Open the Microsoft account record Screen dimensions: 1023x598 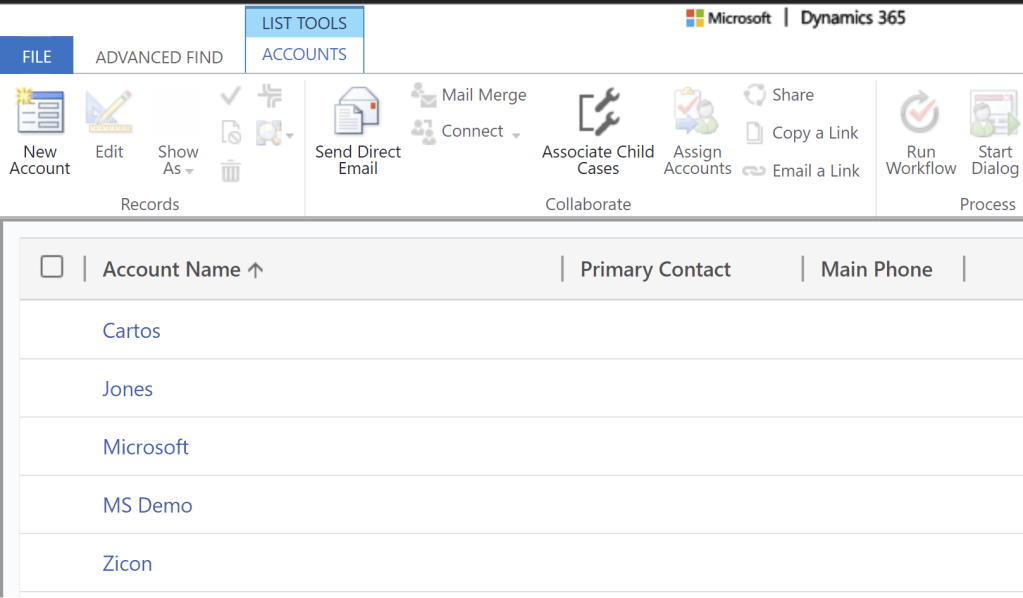(x=146, y=447)
